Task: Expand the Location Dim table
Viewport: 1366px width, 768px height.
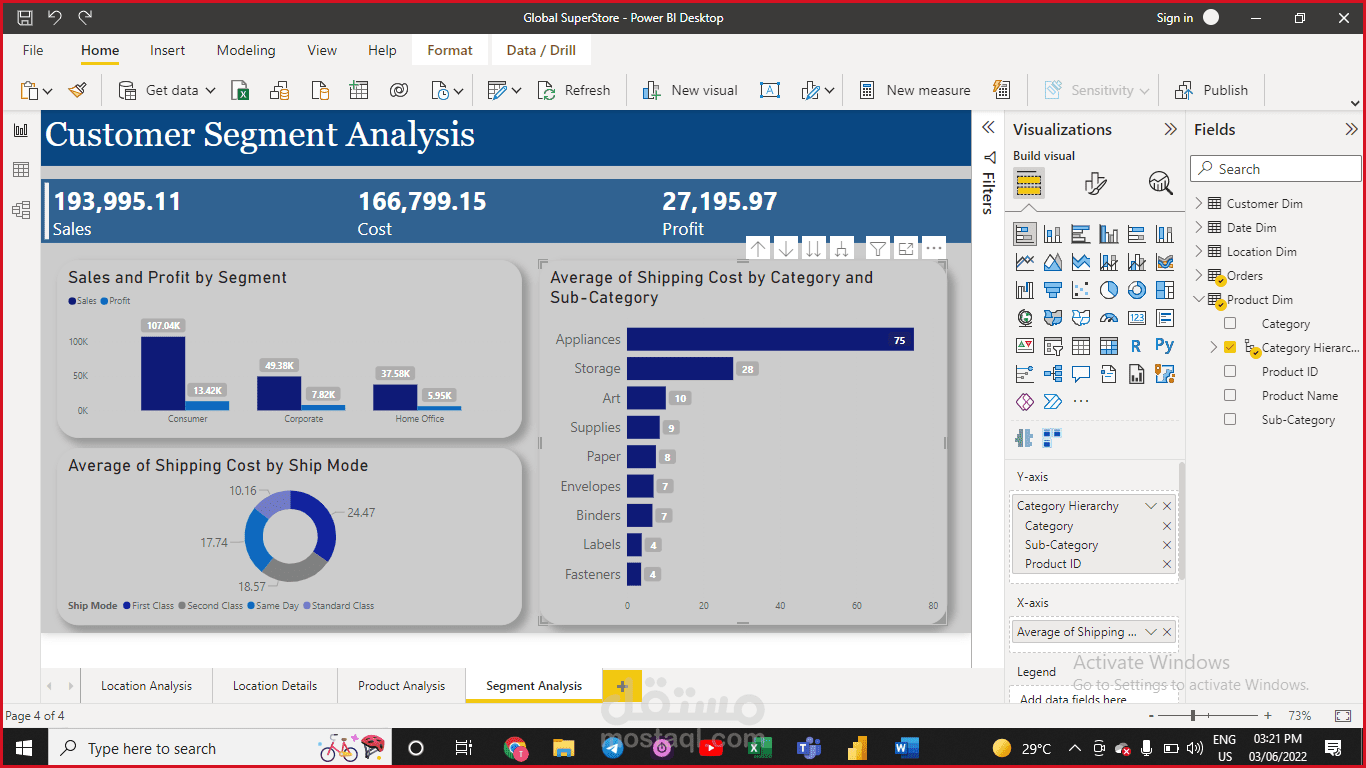Action: [1199, 251]
